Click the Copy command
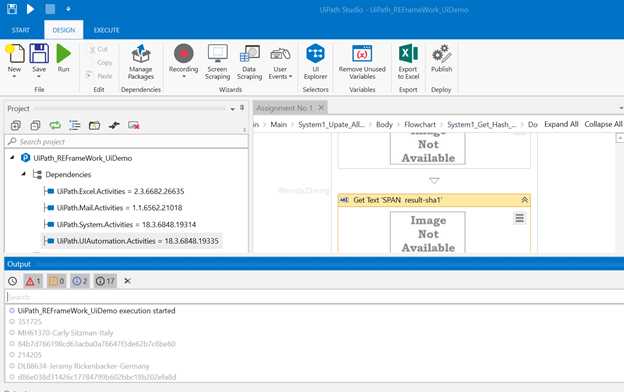Image resolution: width=624 pixels, height=392 pixels. point(100,62)
